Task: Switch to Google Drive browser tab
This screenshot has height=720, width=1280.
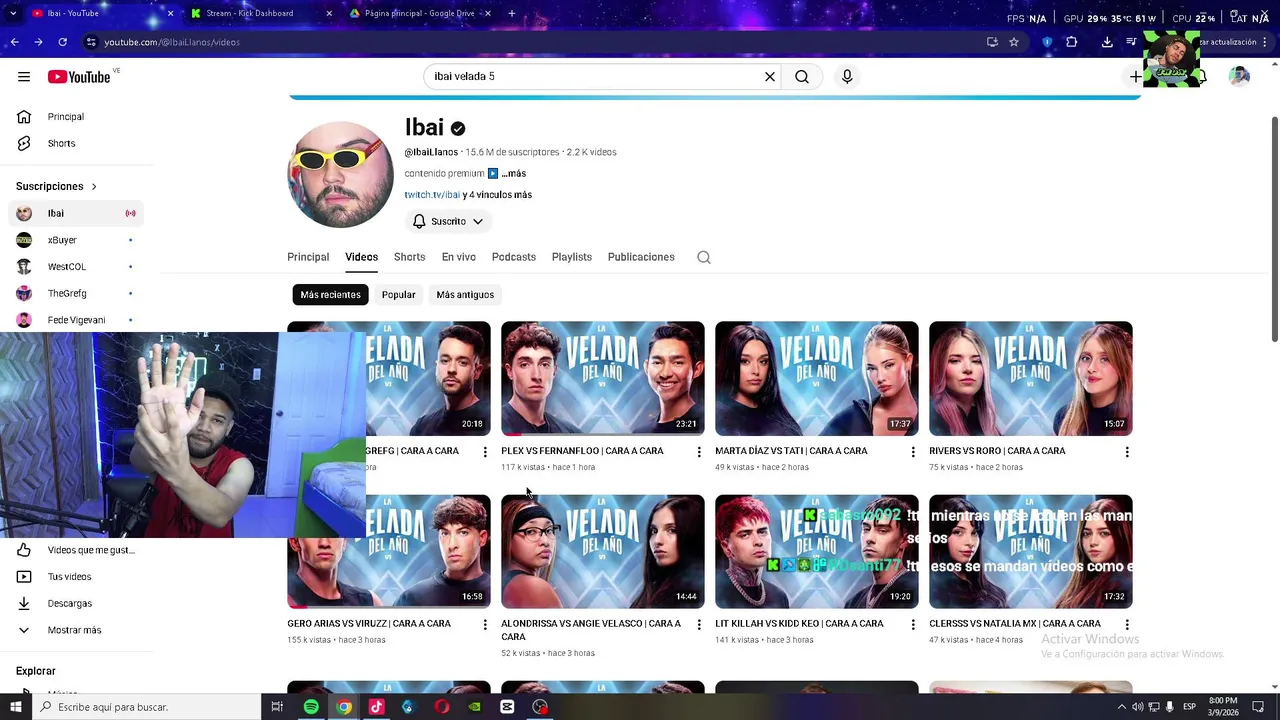Action: pyautogui.click(x=420, y=13)
